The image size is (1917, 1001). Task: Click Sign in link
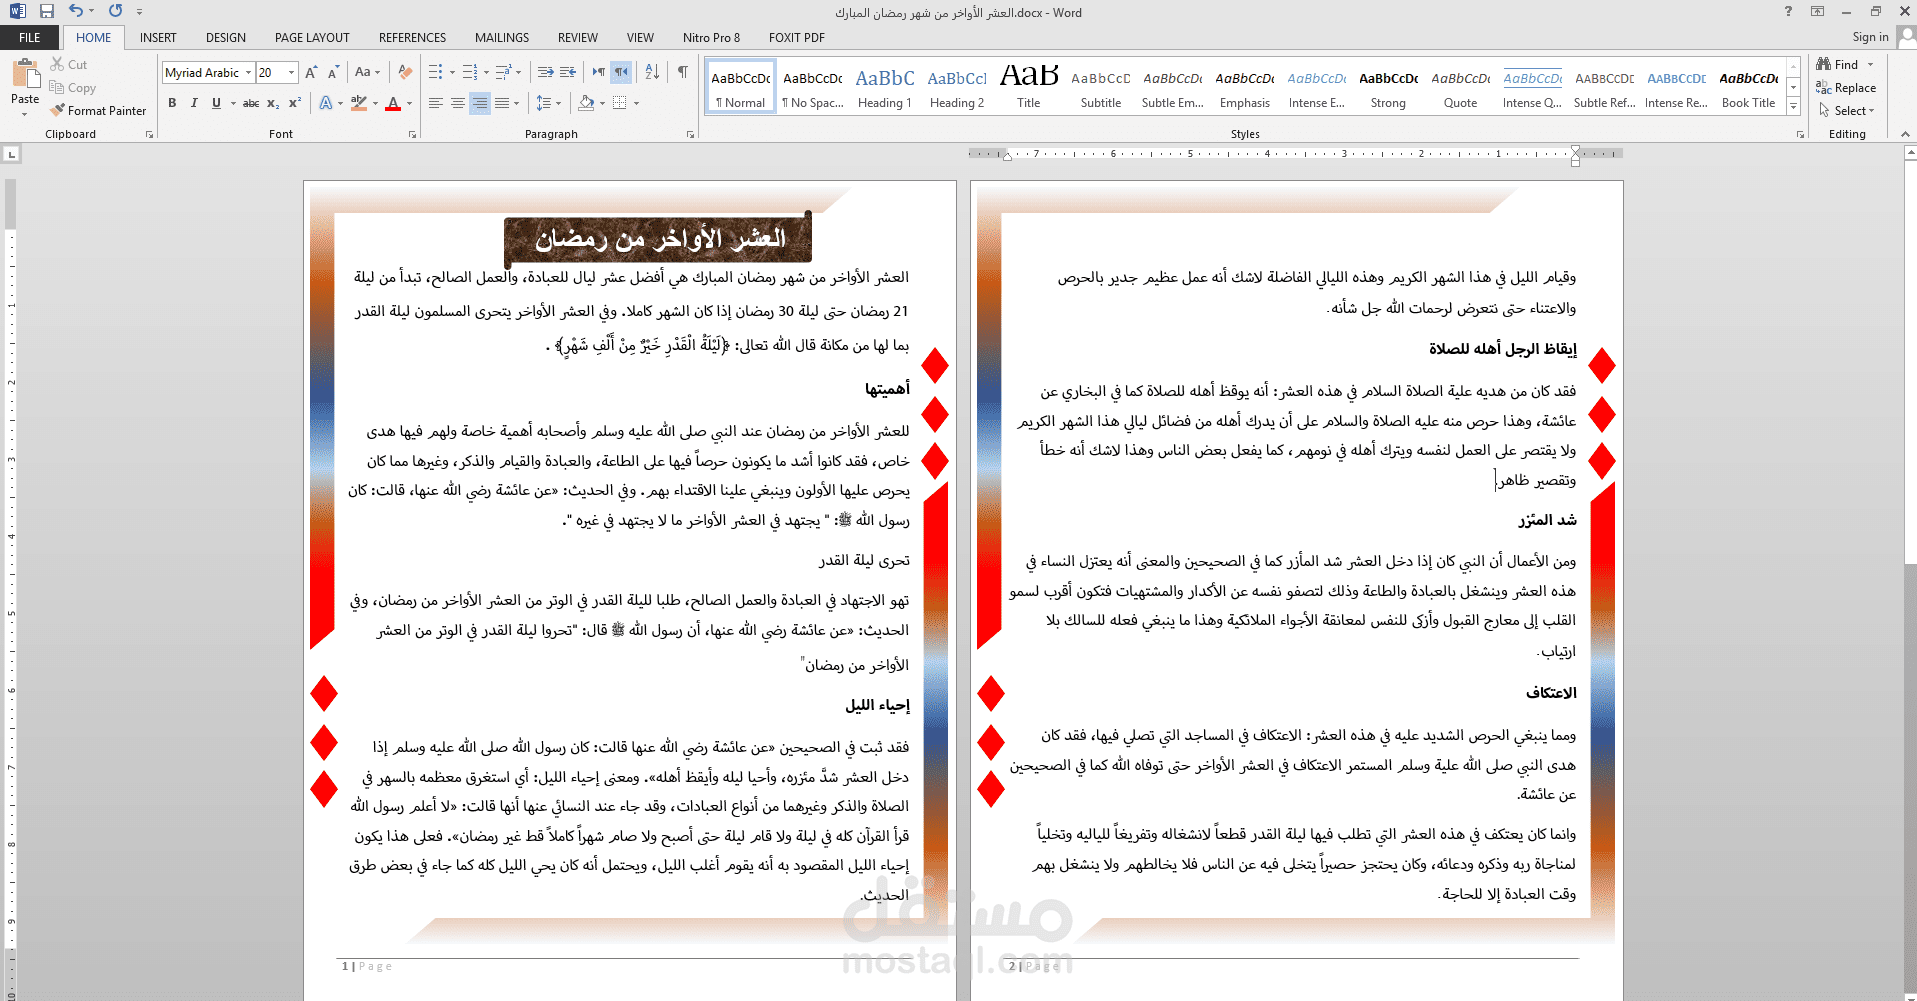click(1870, 38)
